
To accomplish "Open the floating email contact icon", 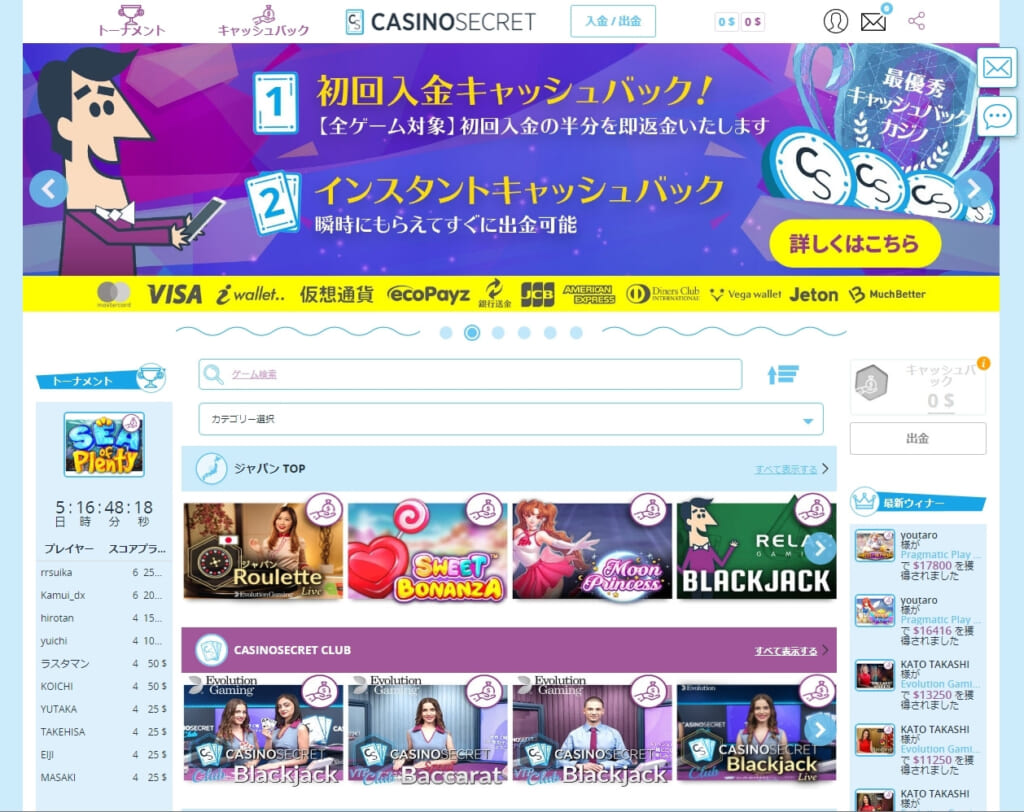I will tap(997, 67).
